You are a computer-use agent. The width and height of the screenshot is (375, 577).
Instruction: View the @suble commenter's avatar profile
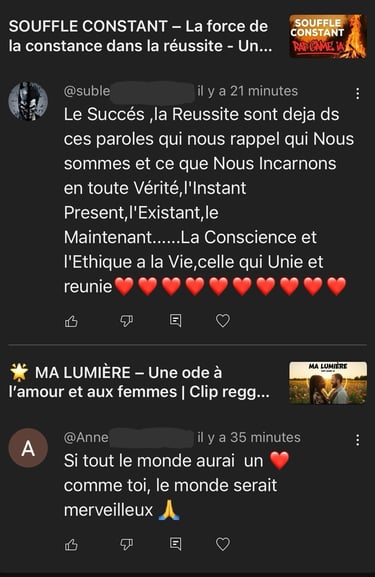pos(28,101)
